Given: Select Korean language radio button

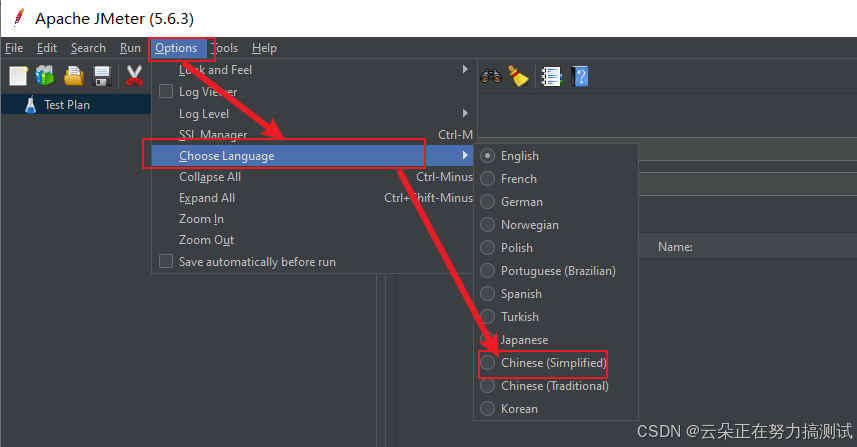Looking at the screenshot, I should (488, 408).
